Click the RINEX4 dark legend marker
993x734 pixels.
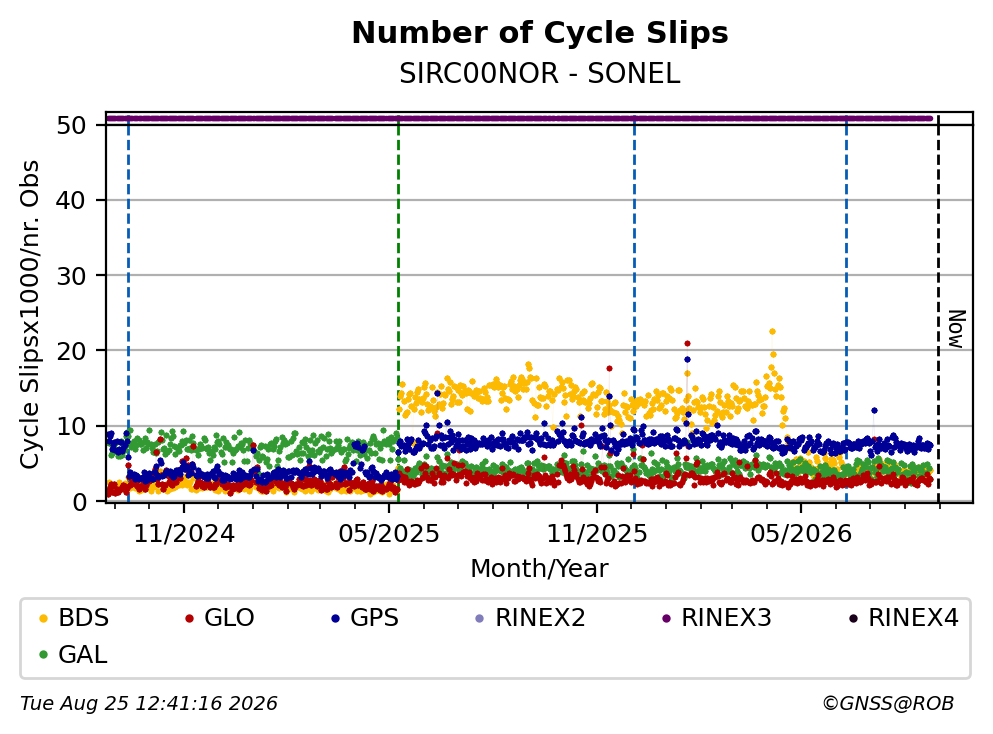[x=853, y=618]
